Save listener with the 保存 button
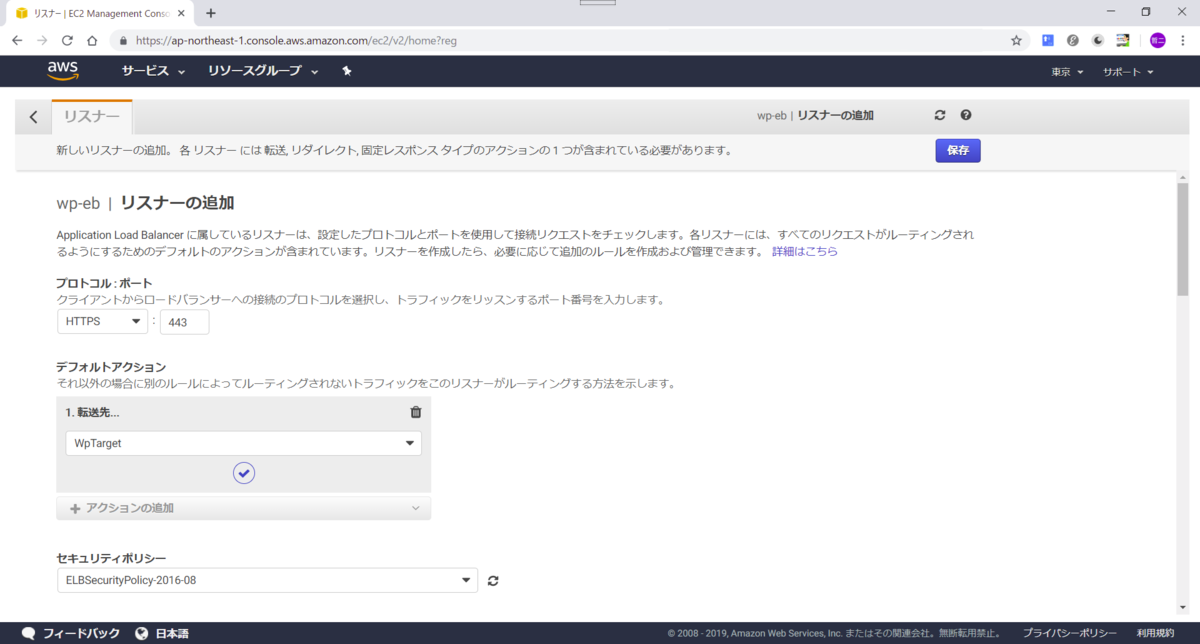The image size is (1200, 644). pos(957,150)
